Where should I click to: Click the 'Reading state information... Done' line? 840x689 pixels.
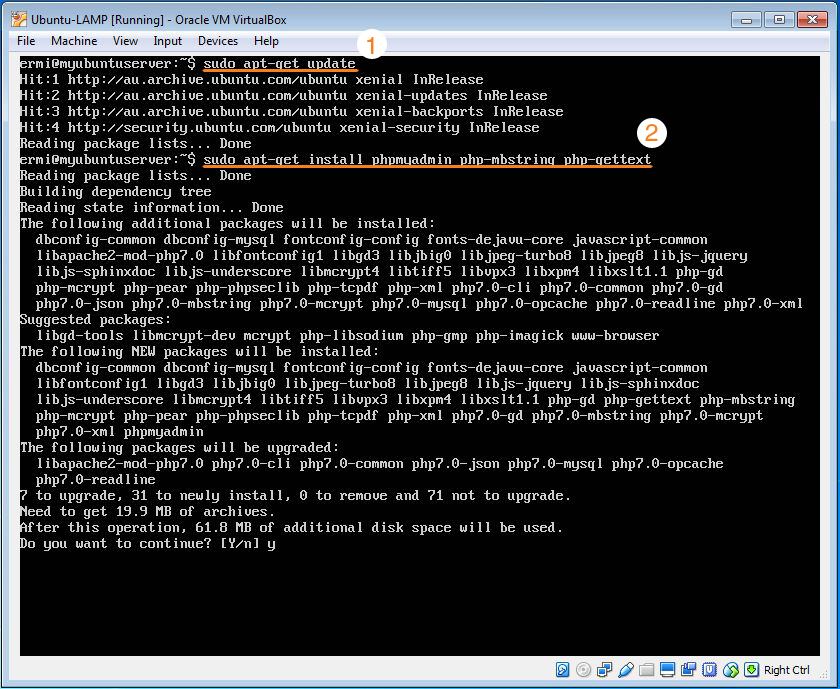tap(152, 207)
